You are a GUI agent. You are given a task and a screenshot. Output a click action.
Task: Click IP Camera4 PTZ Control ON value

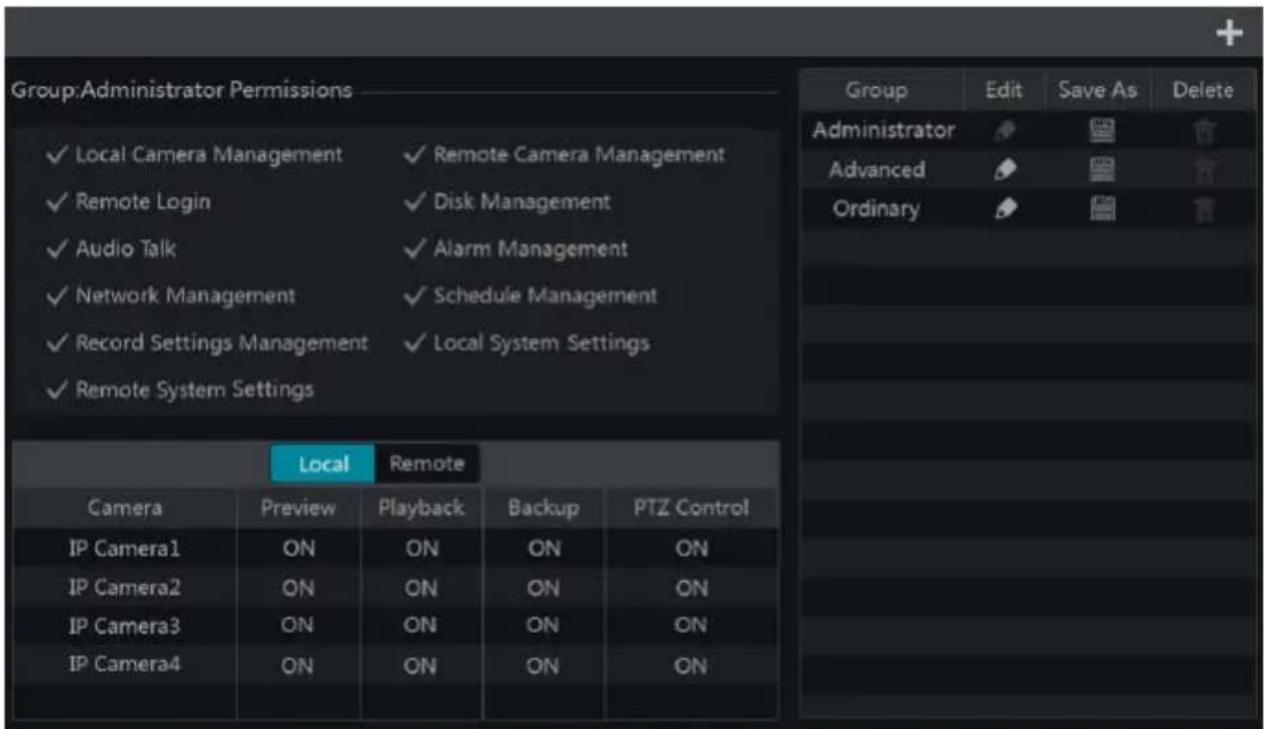691,667
